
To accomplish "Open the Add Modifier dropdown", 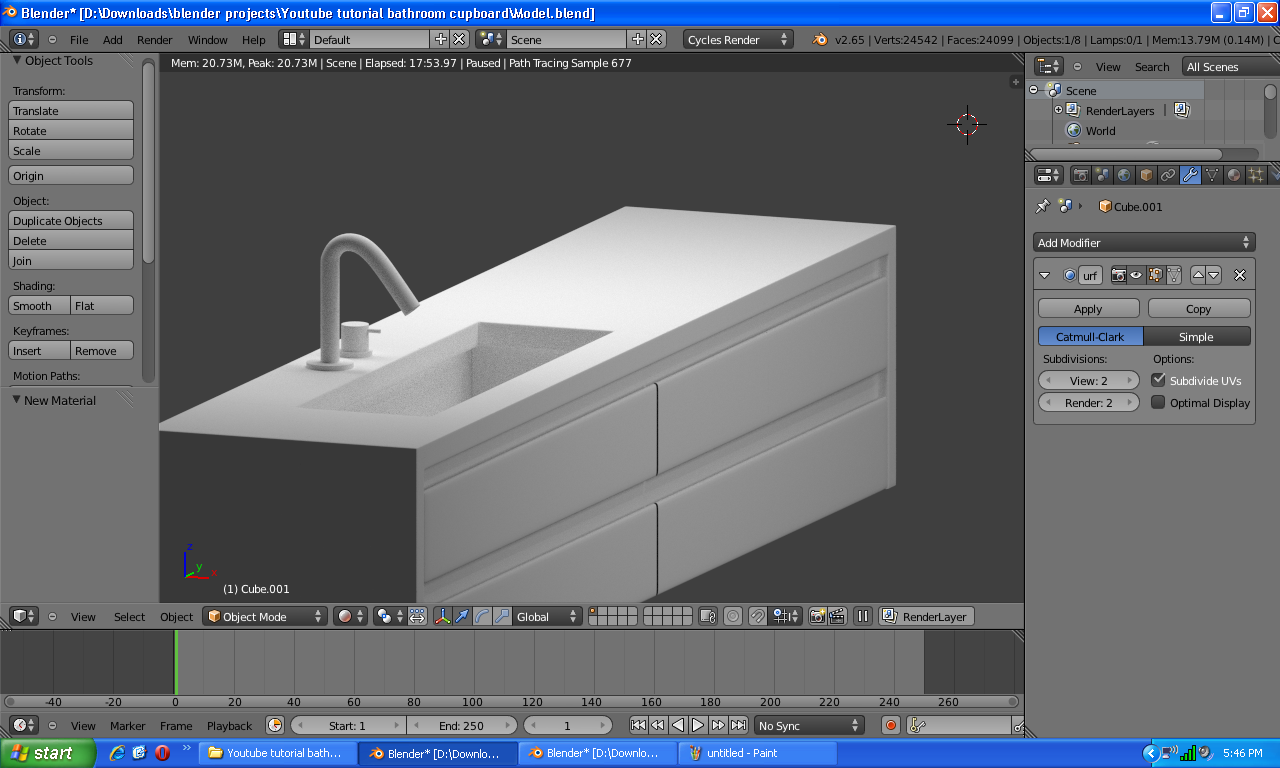I will (1144, 242).
